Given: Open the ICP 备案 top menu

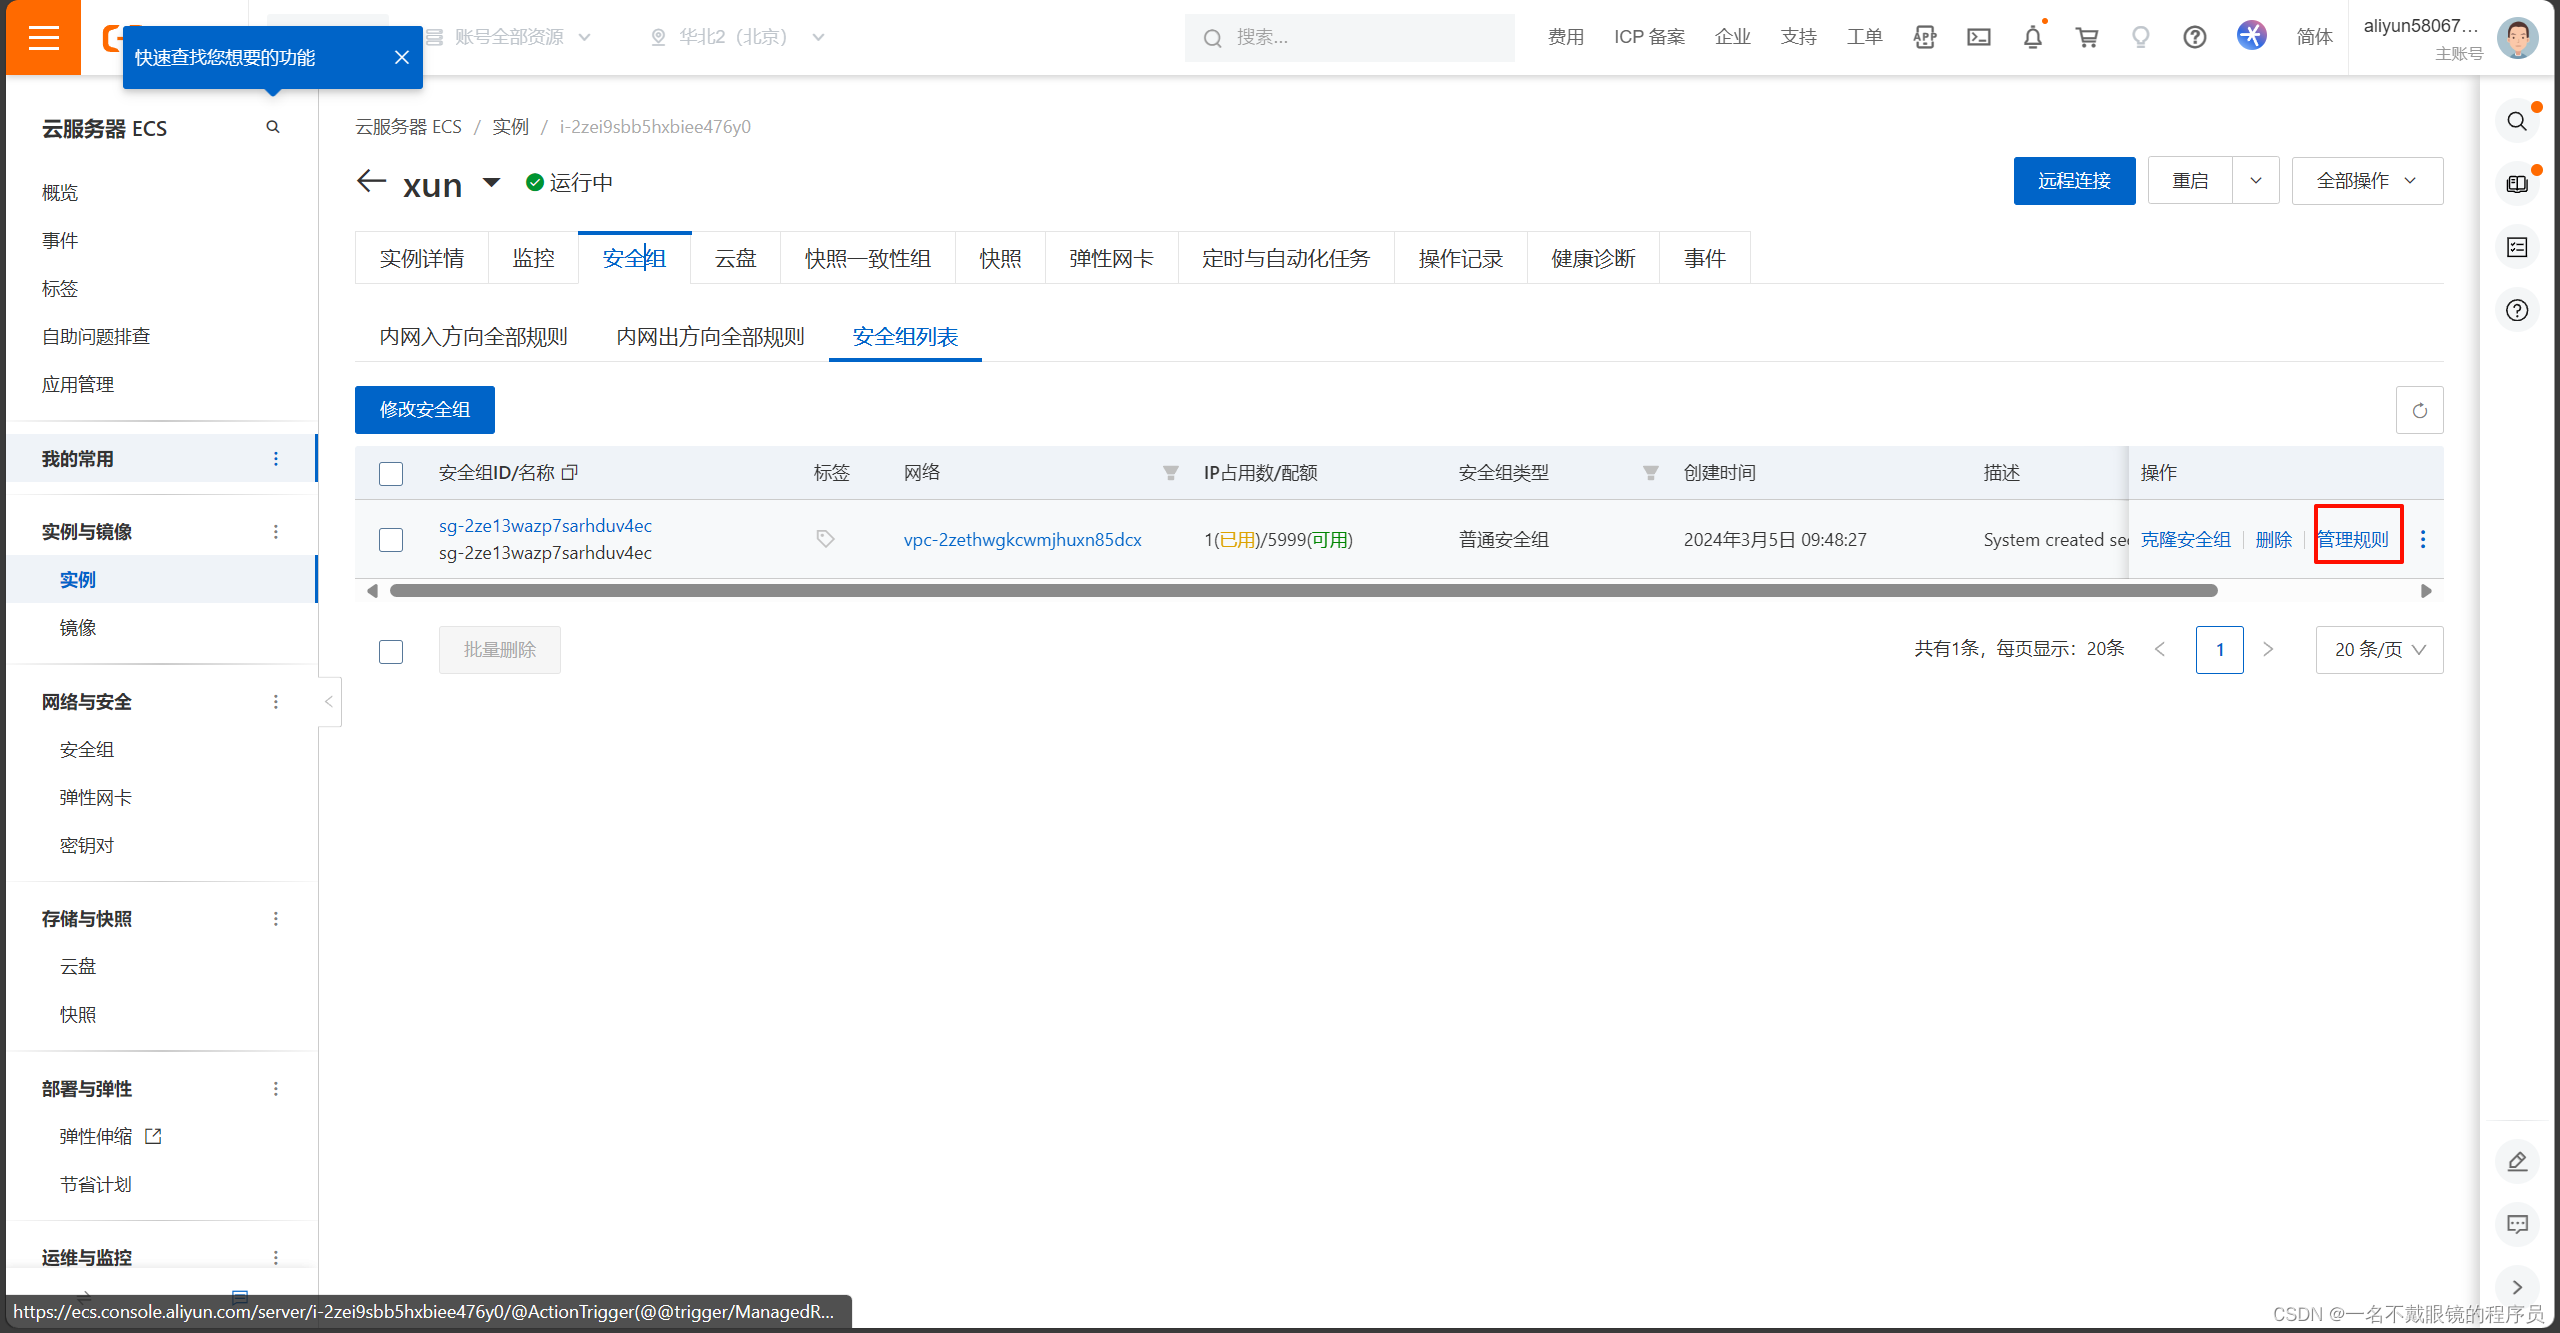Looking at the screenshot, I should pyautogui.click(x=1650, y=37).
